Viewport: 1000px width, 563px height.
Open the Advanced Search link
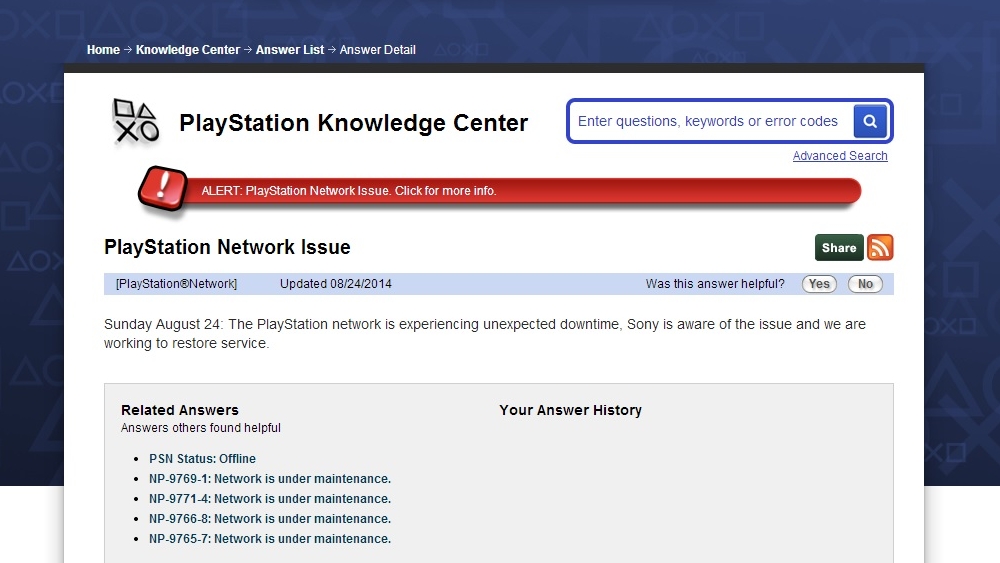coord(840,156)
